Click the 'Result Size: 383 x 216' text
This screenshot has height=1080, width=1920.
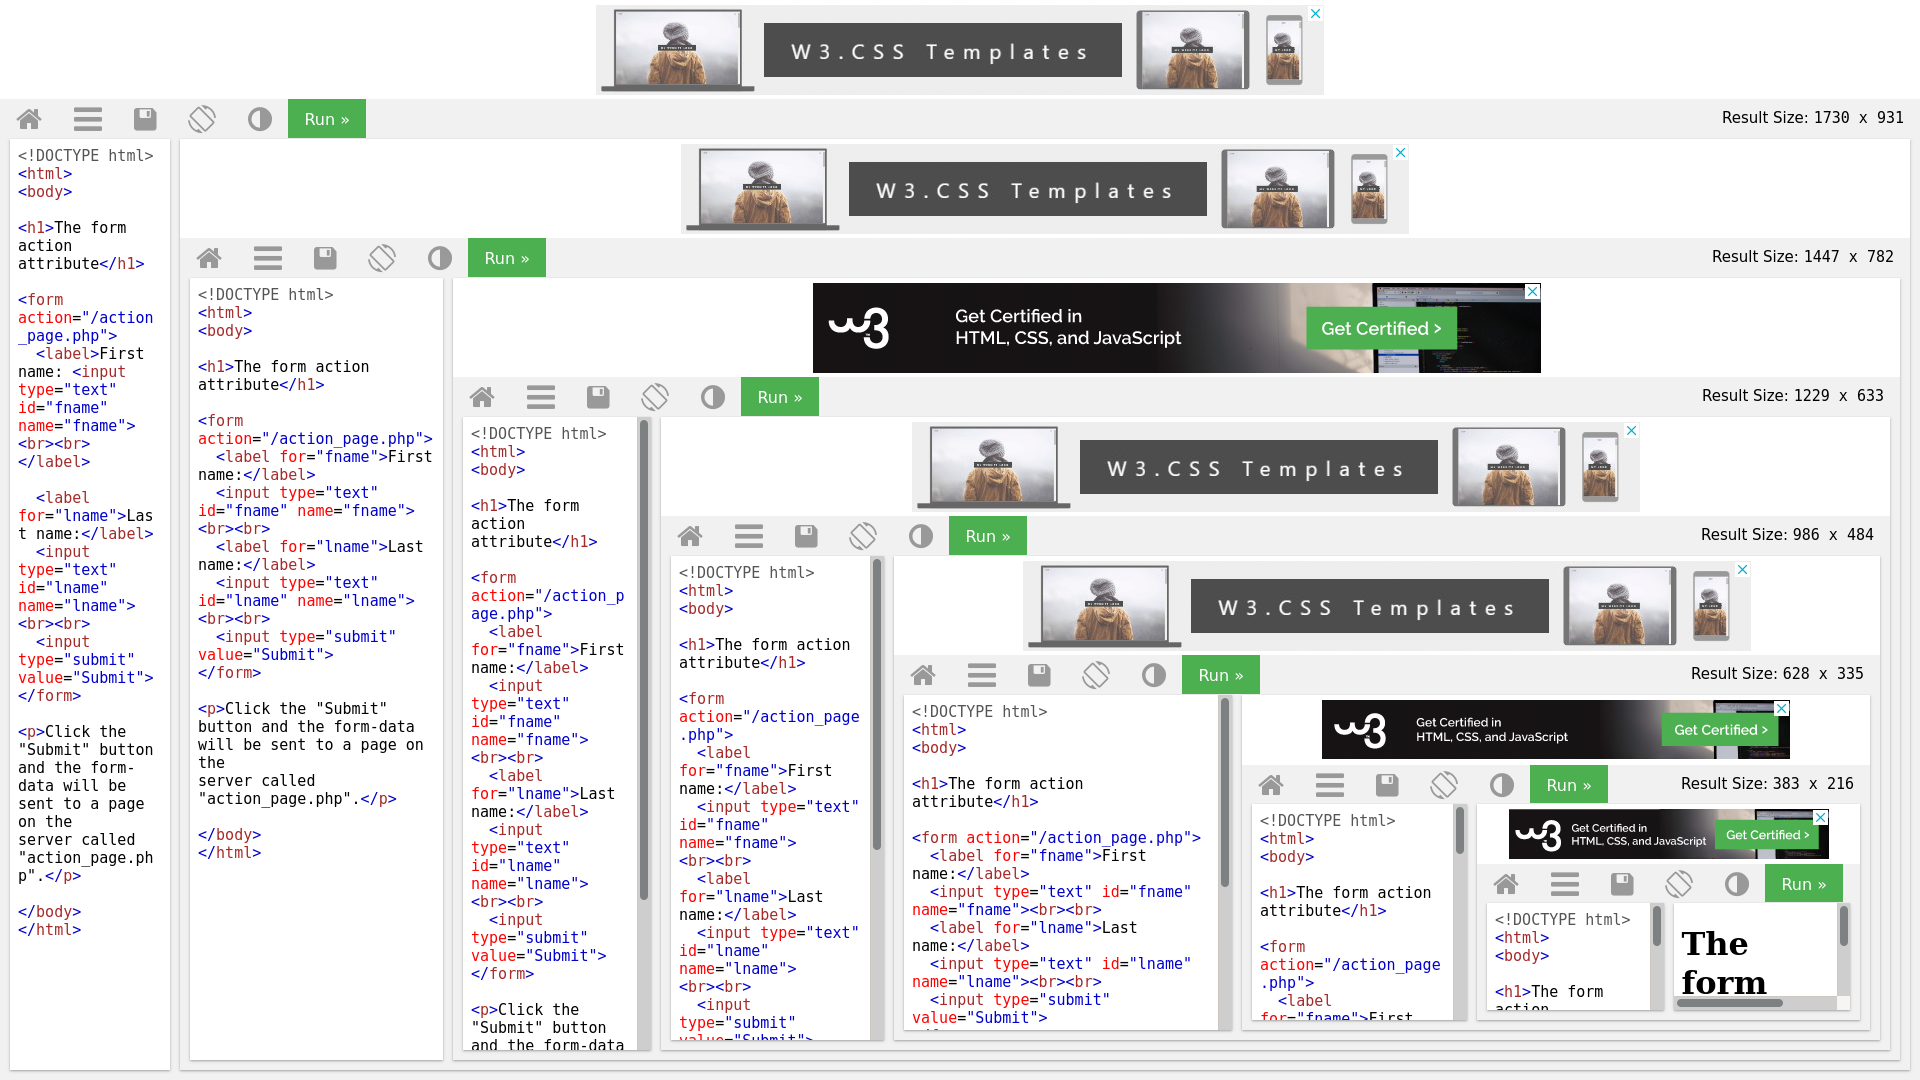tap(1767, 784)
